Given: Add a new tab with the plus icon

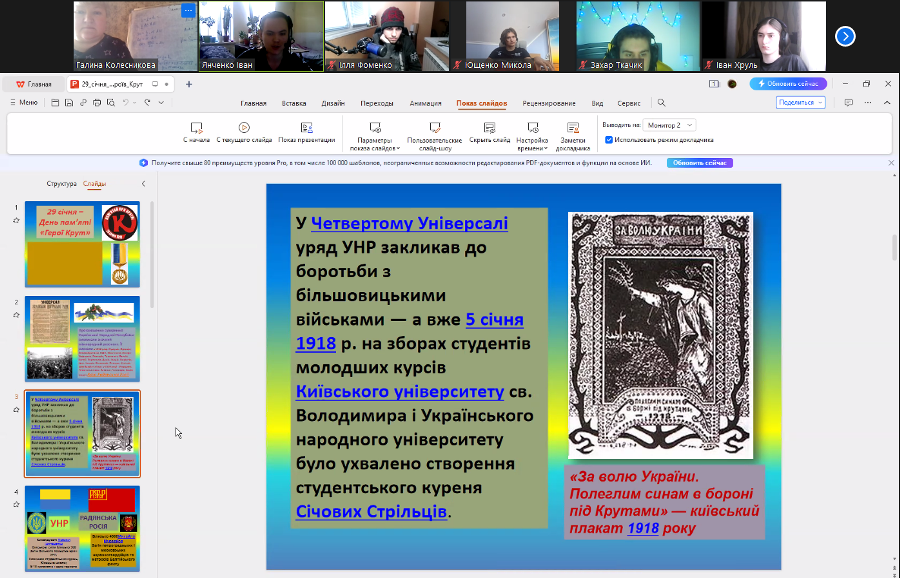Looking at the screenshot, I should coord(189,84).
